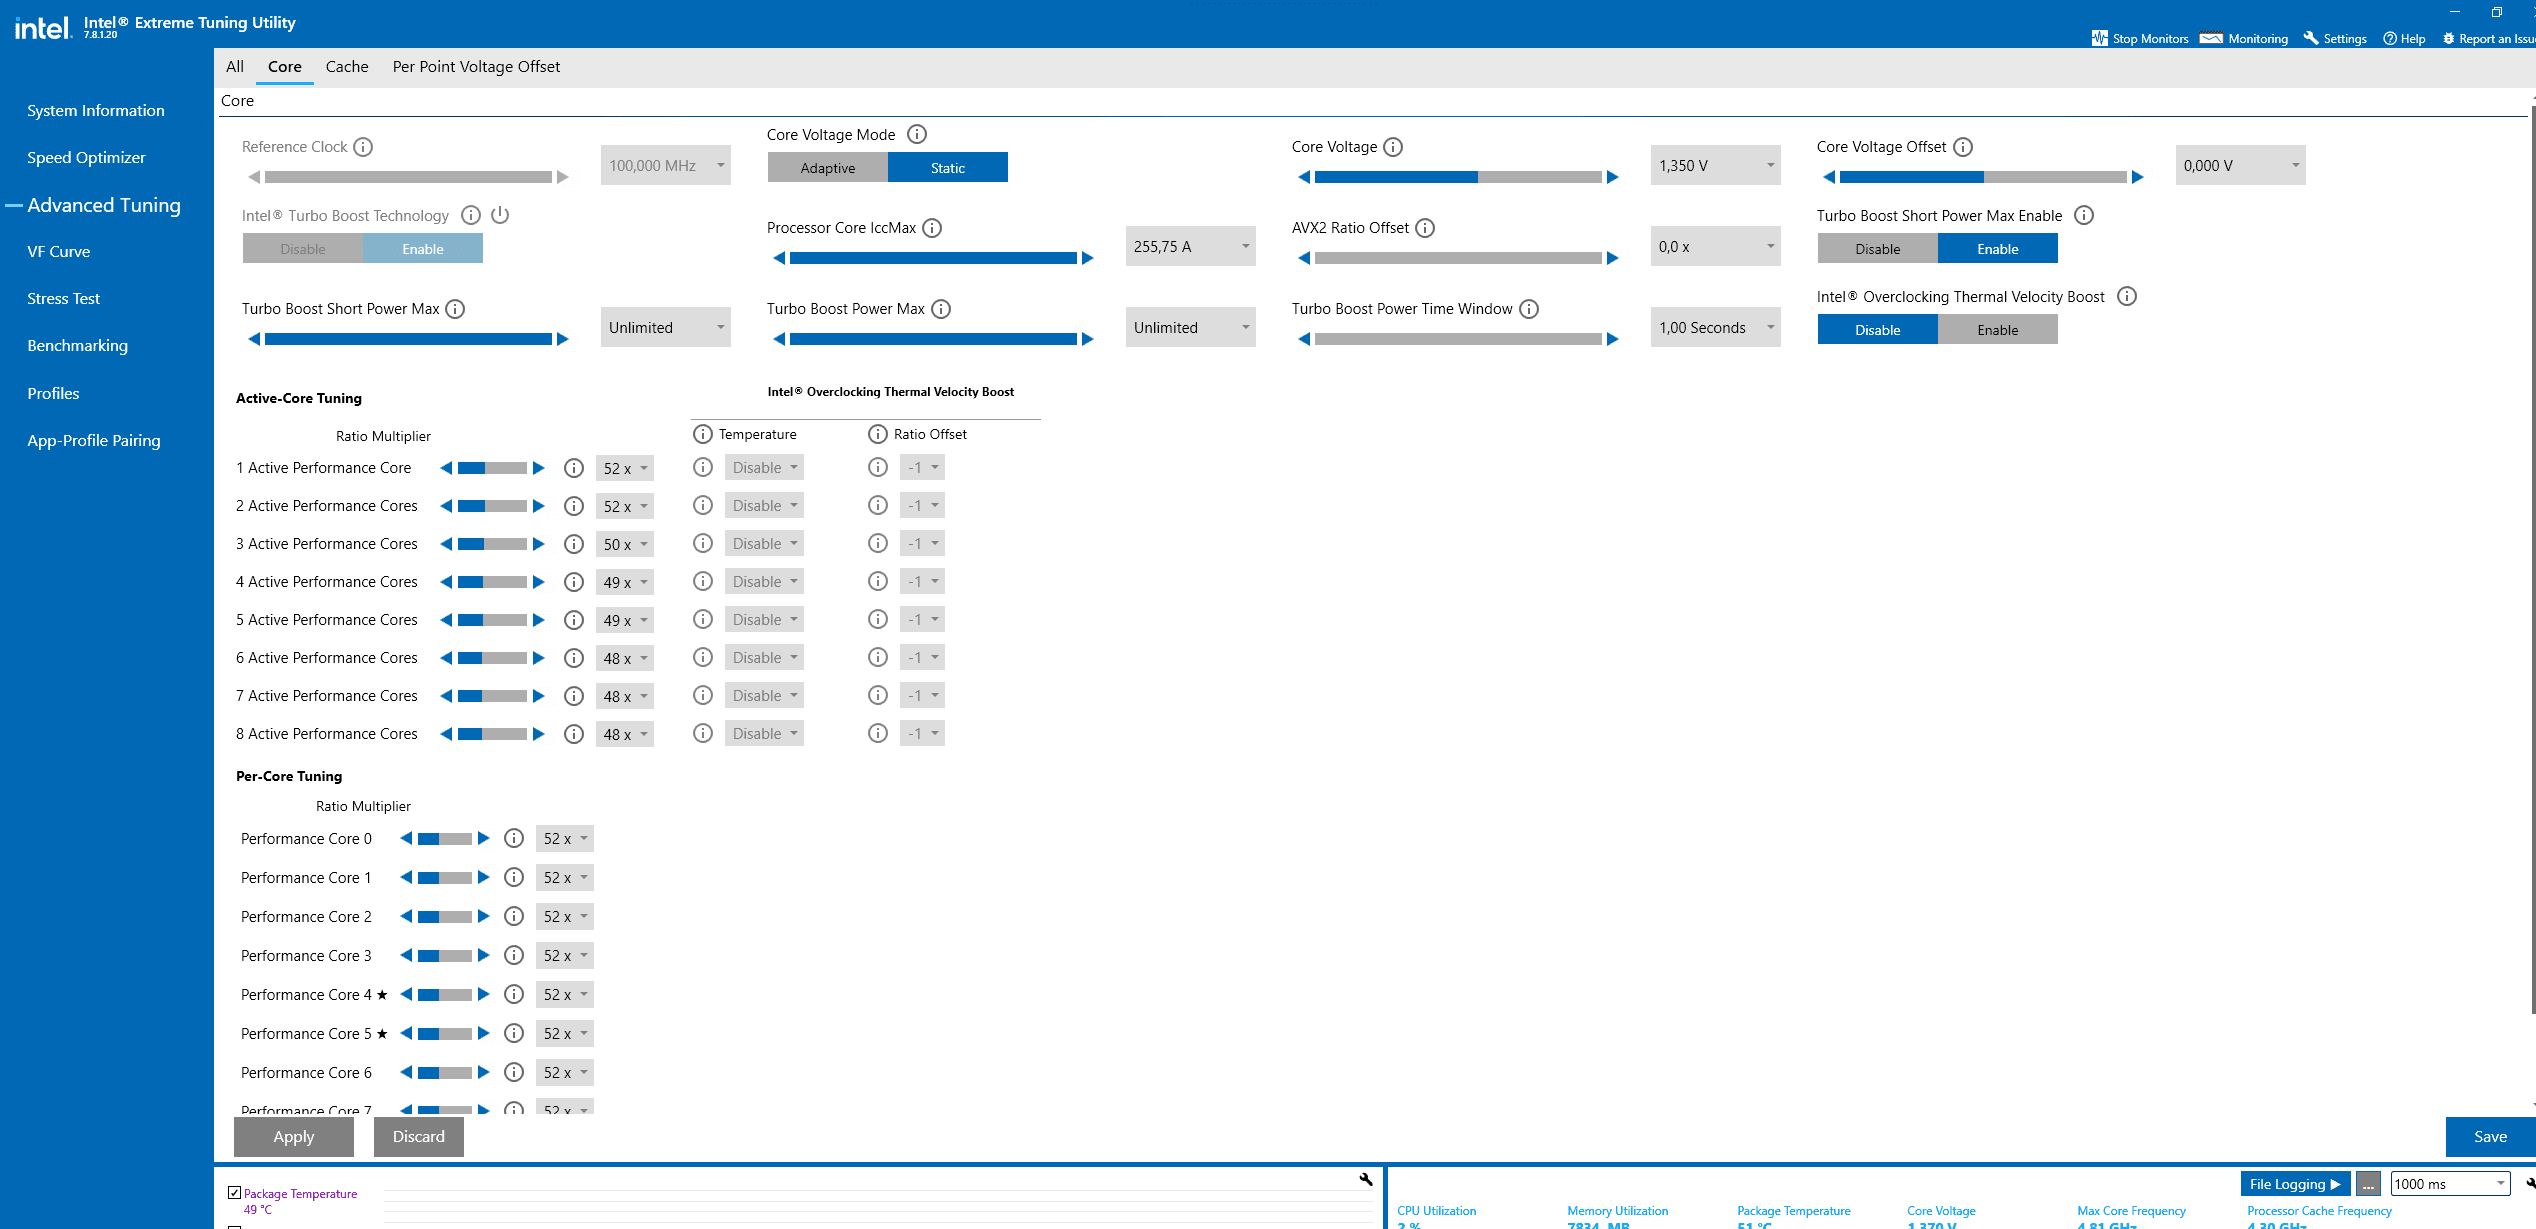The height and width of the screenshot is (1229, 2536).
Task: Open Settings wrench in title bar
Action: tap(2311, 38)
